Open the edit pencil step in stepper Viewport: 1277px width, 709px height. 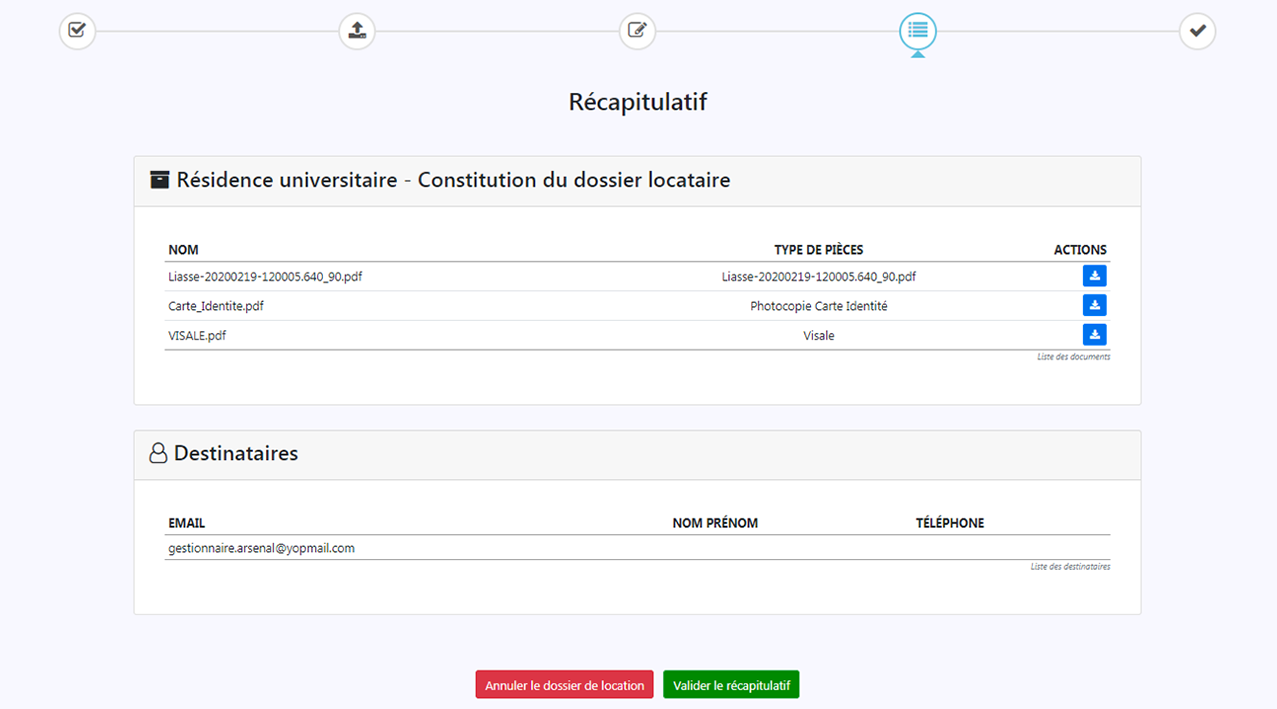637,31
